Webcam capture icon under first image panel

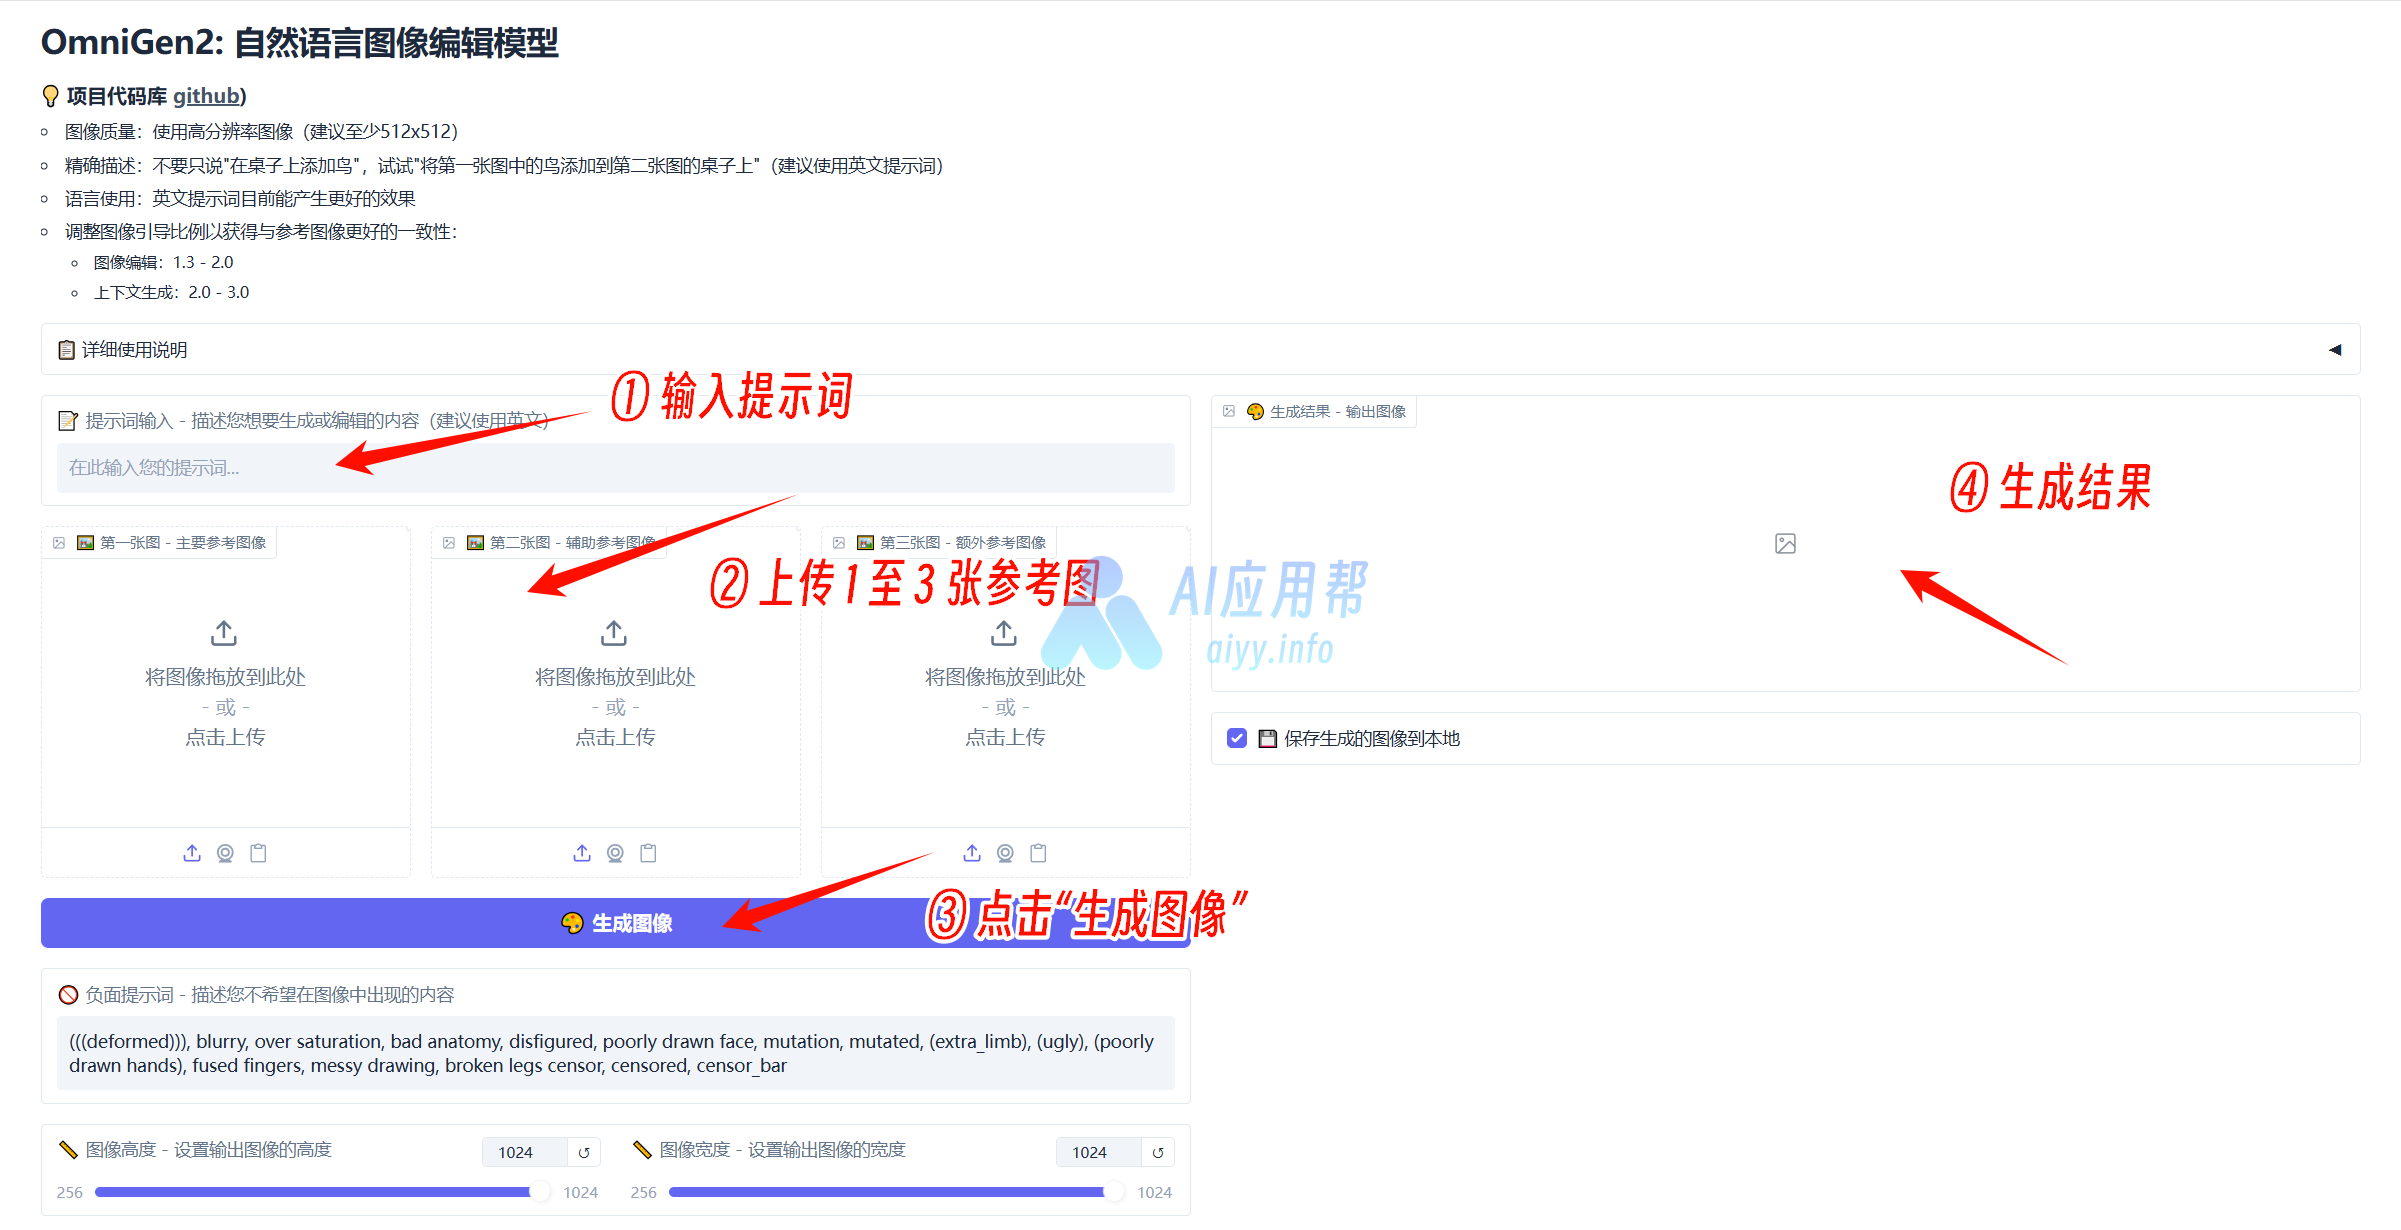click(225, 853)
